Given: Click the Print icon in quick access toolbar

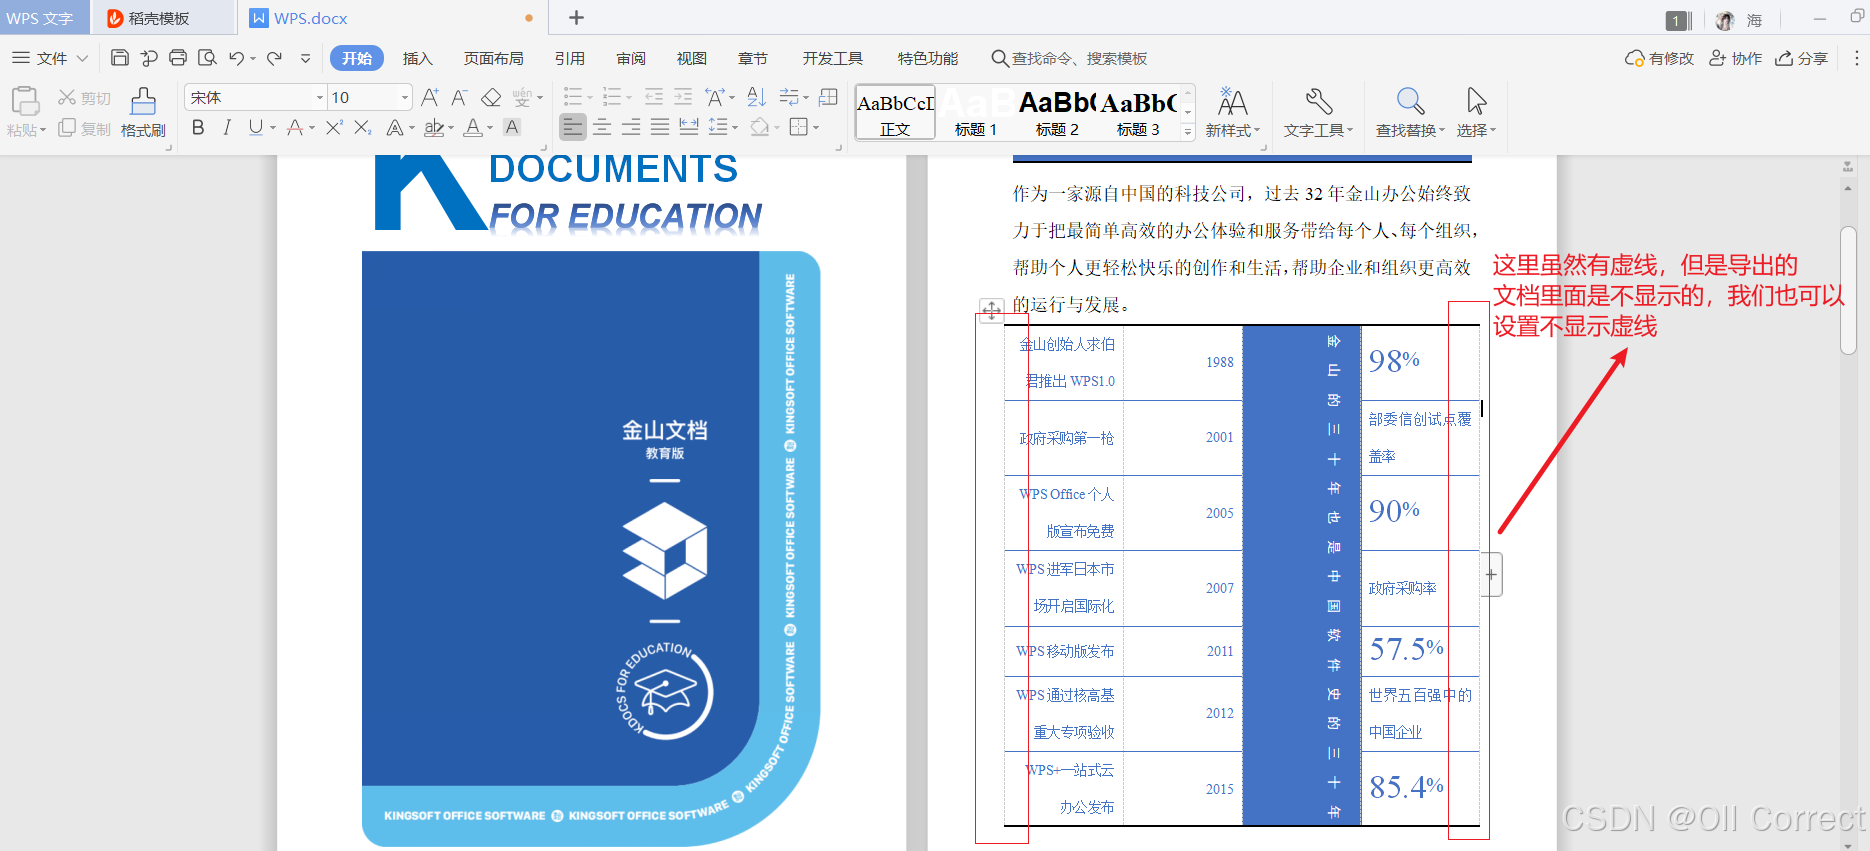Looking at the screenshot, I should pyautogui.click(x=178, y=58).
